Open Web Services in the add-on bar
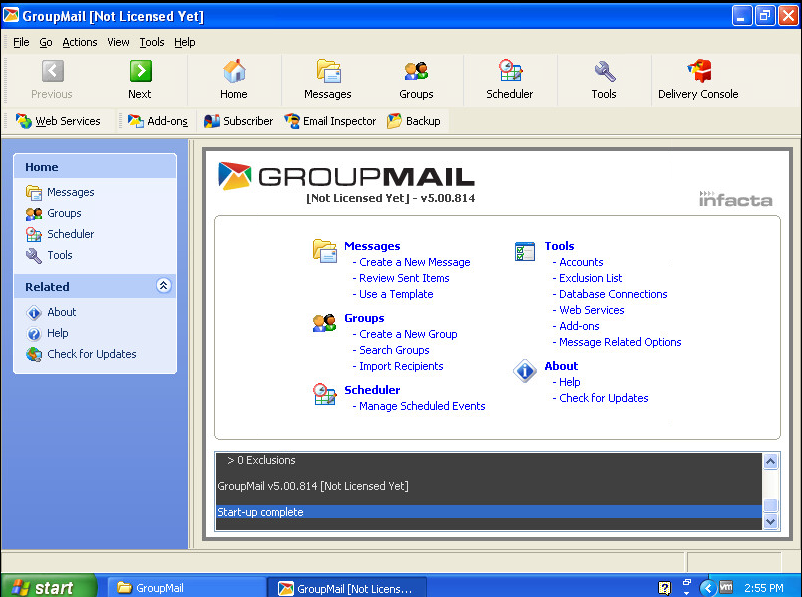 [x=58, y=121]
